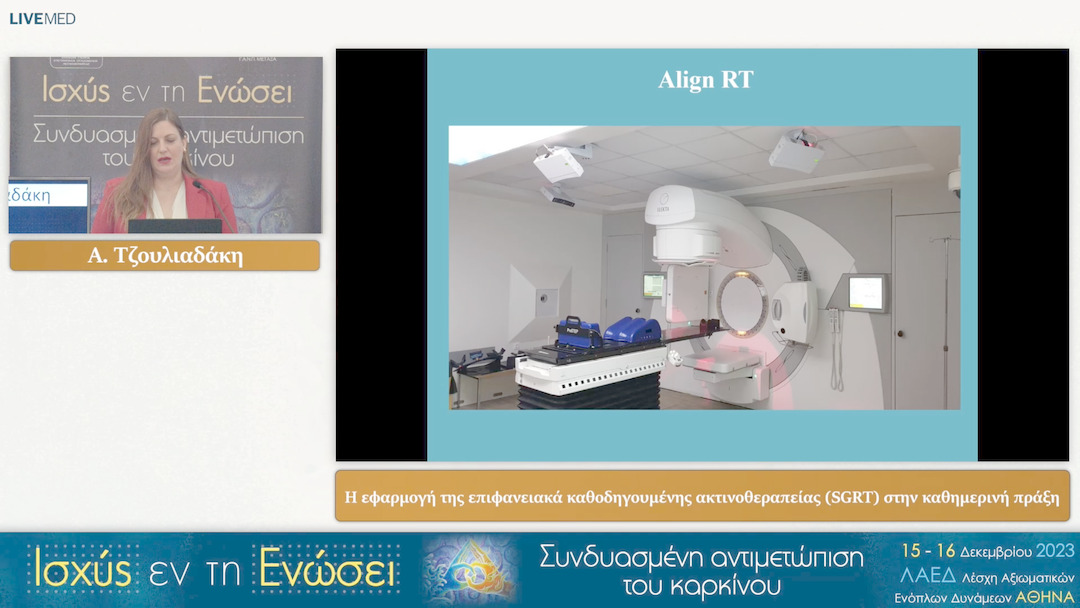Image resolution: width=1080 pixels, height=608 pixels.
Task: Click the venue text 'ΛΑΕΔ Λέσχη Αξιωματικών'
Action: click(986, 576)
